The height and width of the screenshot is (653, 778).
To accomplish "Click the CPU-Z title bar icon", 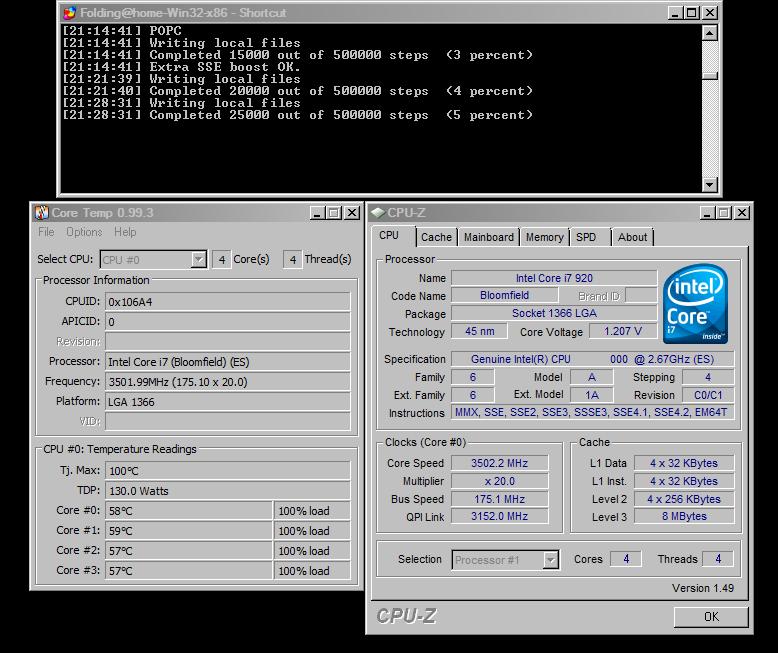I will pos(378,212).
